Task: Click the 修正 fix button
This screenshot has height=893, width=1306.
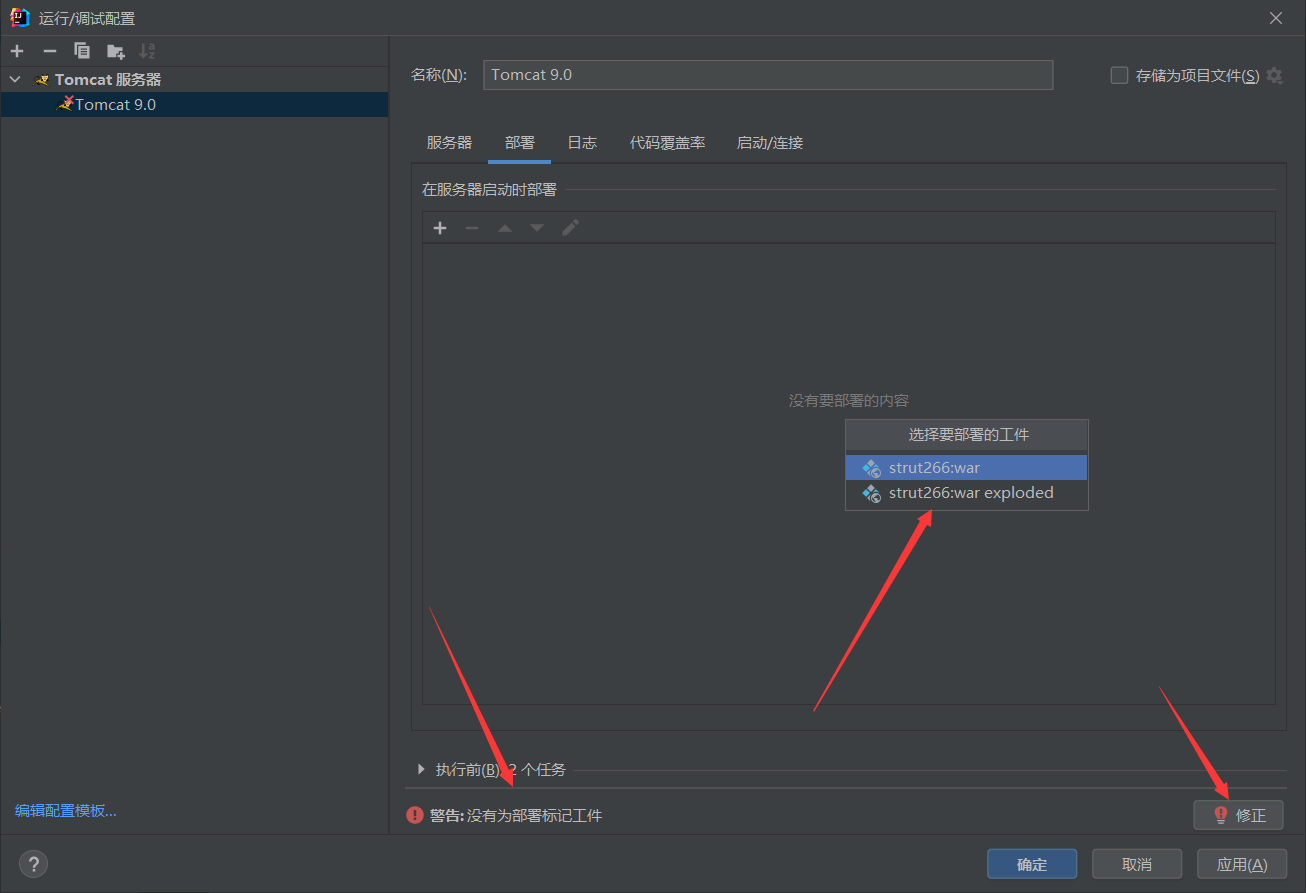Action: click(1238, 815)
